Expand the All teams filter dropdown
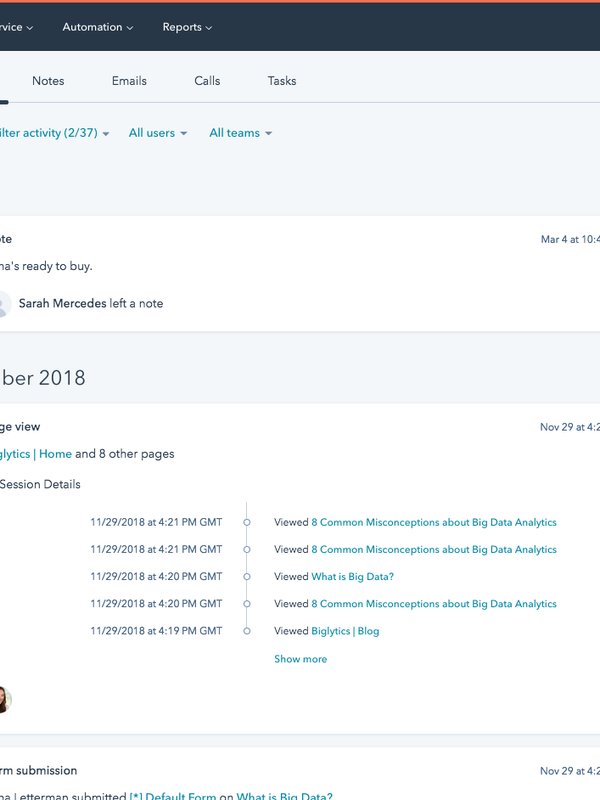Screen dimensions: 600x800 pos(240,133)
